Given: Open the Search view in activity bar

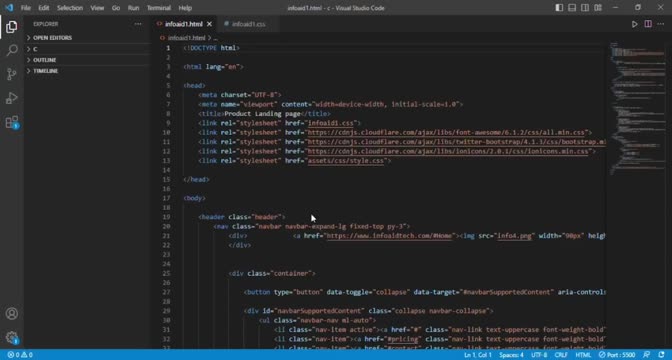Looking at the screenshot, I should pos(12,51).
